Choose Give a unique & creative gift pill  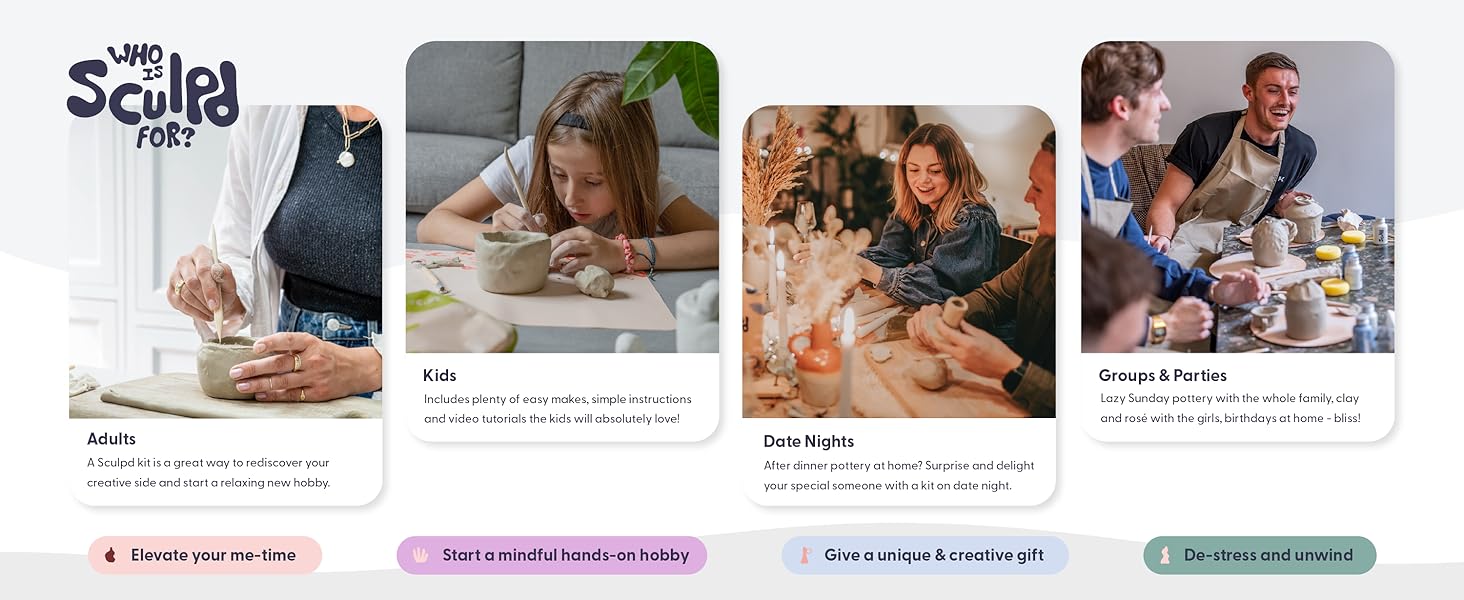[925, 555]
